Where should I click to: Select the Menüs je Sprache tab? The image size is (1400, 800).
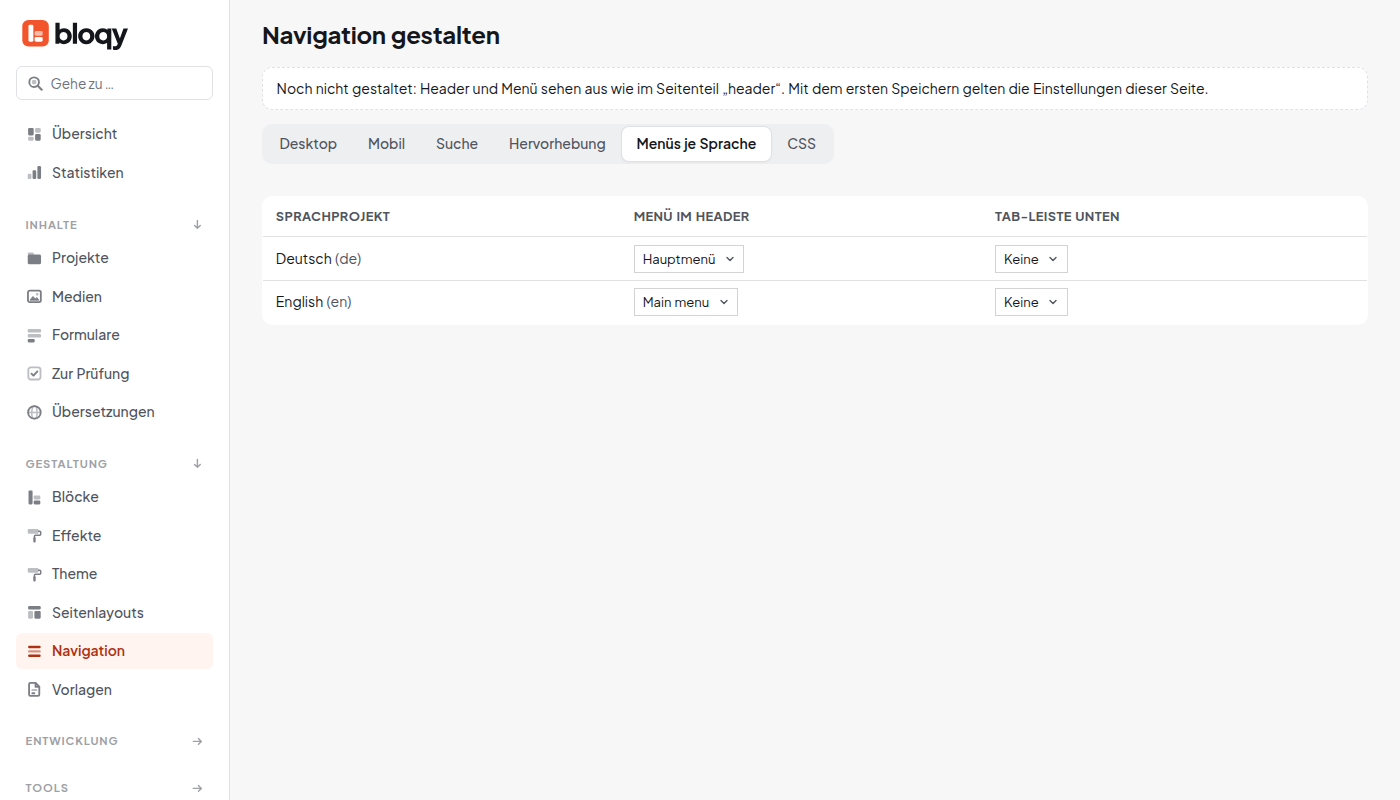pyautogui.click(x=696, y=144)
